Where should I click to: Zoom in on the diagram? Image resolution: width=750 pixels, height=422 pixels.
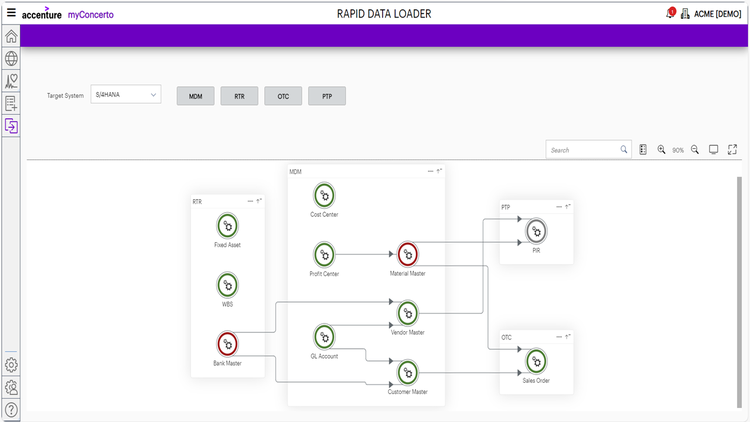click(661, 150)
